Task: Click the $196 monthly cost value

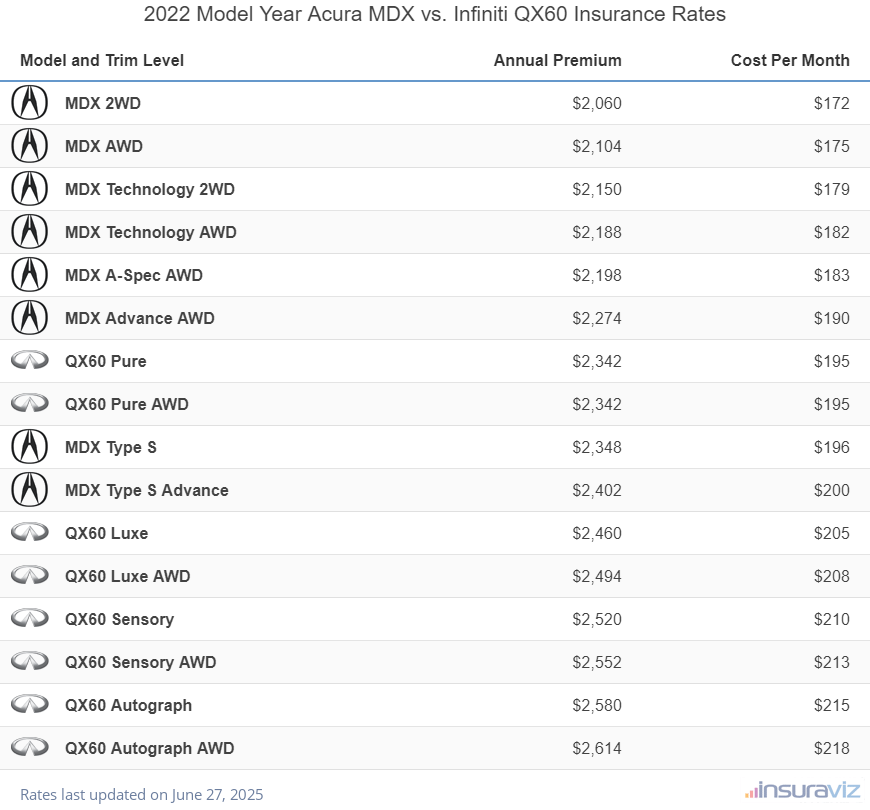Action: coord(832,447)
